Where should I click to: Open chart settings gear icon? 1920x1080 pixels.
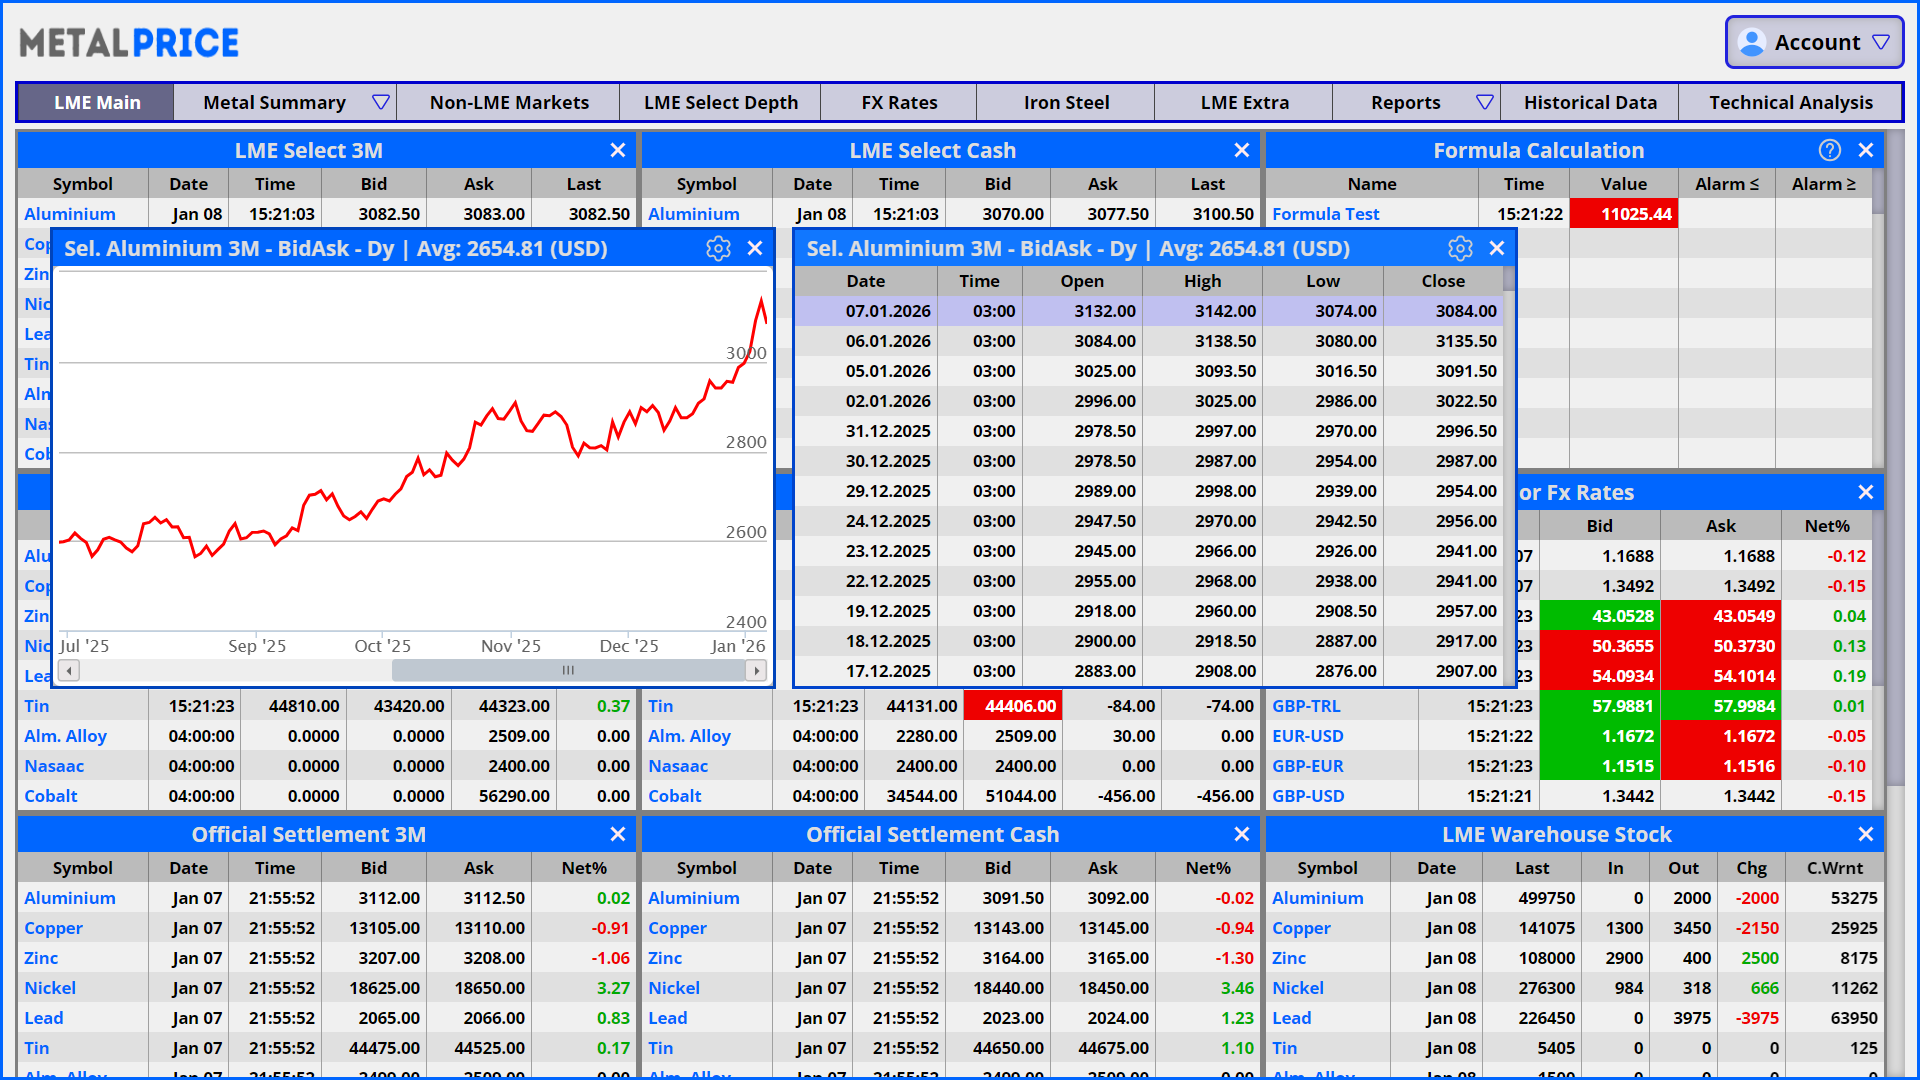718,249
